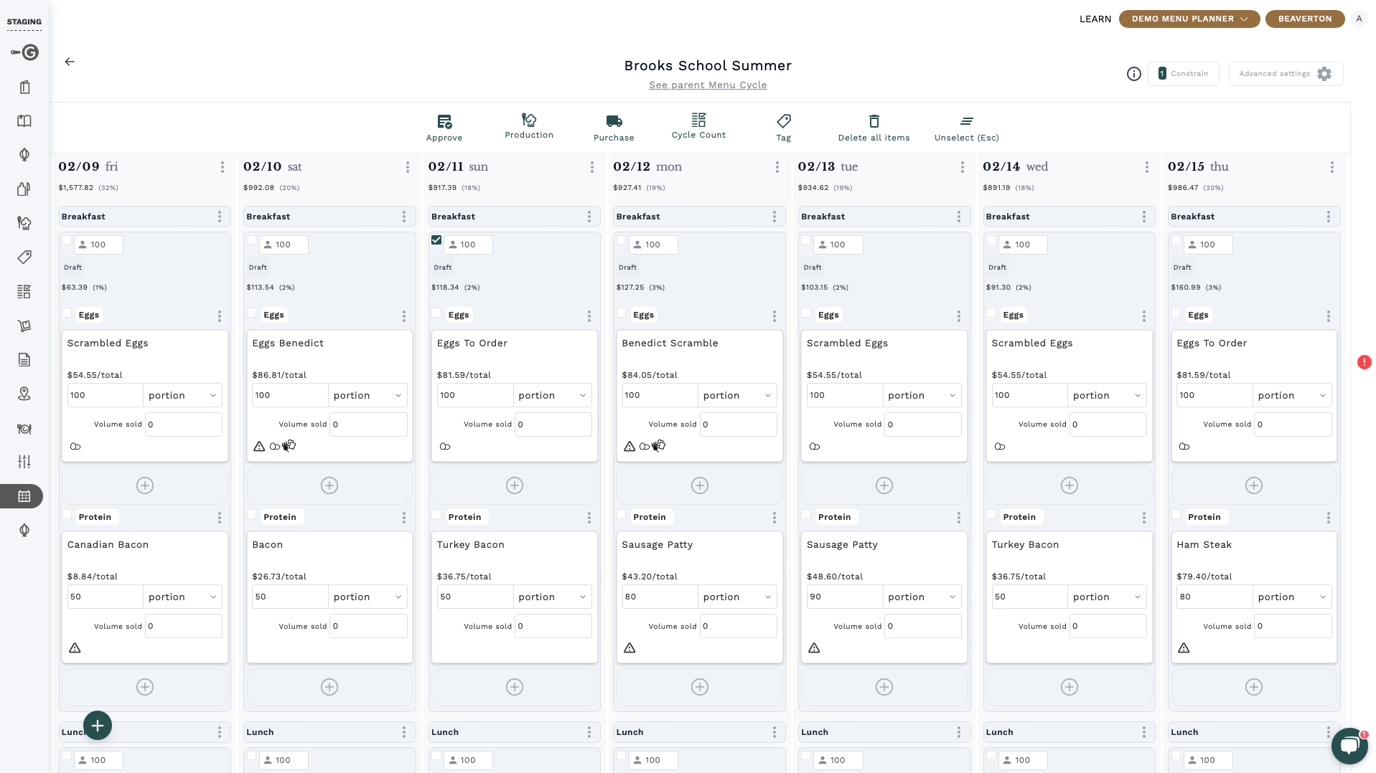Select the Purchase truck icon
1376x773 pixels.
point(614,121)
